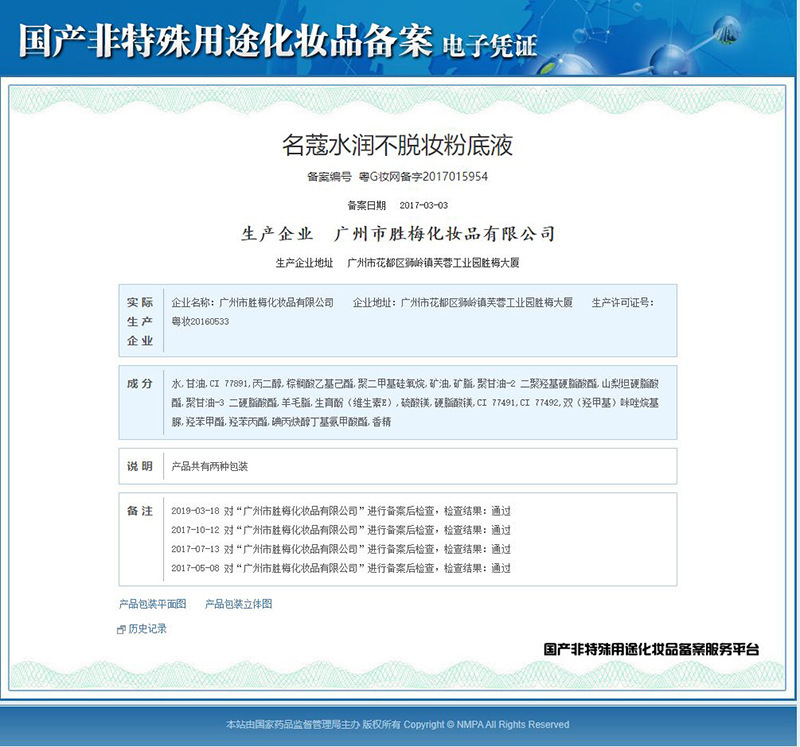Image resolution: width=800 pixels, height=747 pixels.
Task: Click the 备注 row label
Action: 140,511
